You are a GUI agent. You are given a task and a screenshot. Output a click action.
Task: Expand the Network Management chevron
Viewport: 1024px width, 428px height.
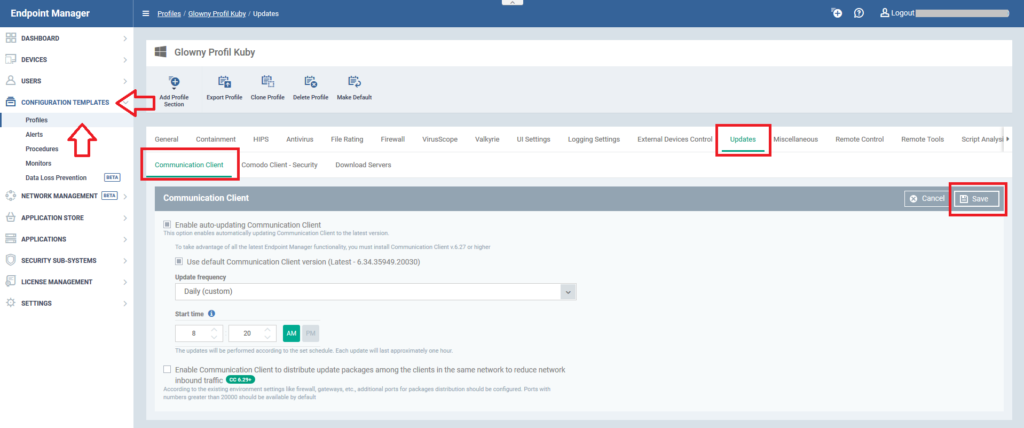point(125,195)
